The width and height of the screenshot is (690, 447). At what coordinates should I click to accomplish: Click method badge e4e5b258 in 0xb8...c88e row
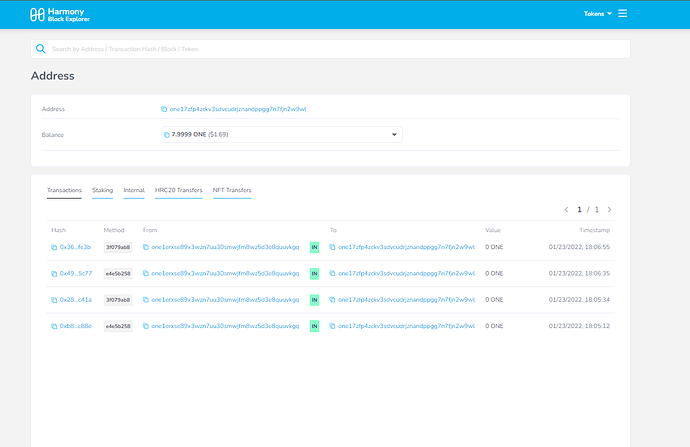118,326
